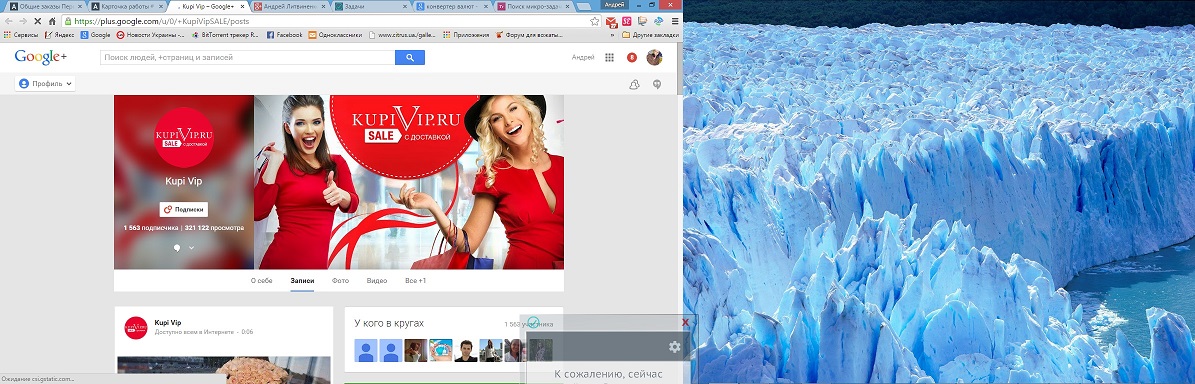Open Kupi Vip post author name
Image resolution: width=1195 pixels, height=384 pixels.
[x=168, y=322]
